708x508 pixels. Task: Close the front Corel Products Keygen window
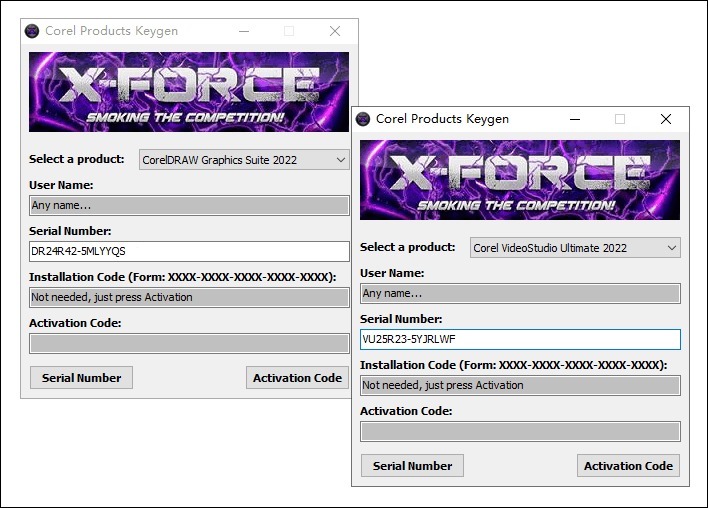tap(666, 119)
